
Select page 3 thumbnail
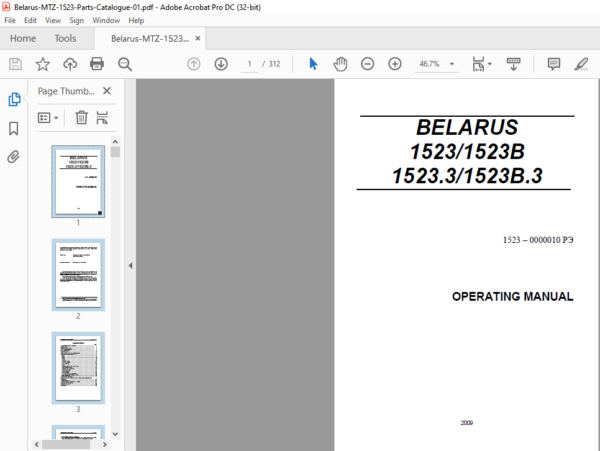click(x=78, y=368)
